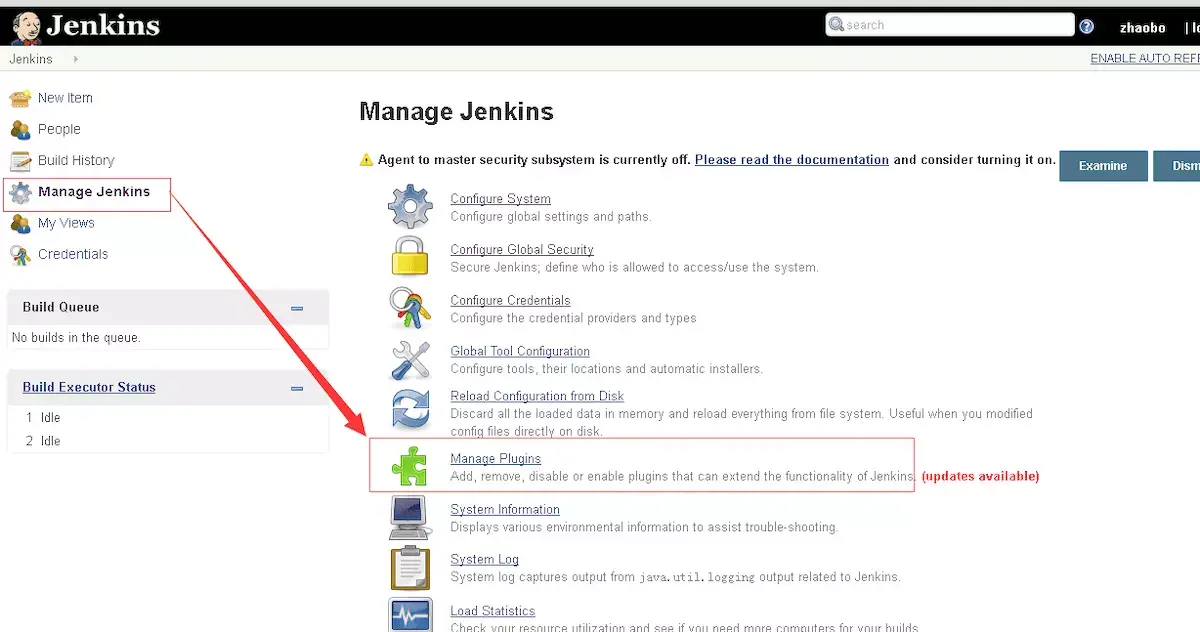This screenshot has width=1200, height=632.
Task: Click the People icon in sidebar
Action: tap(20, 129)
